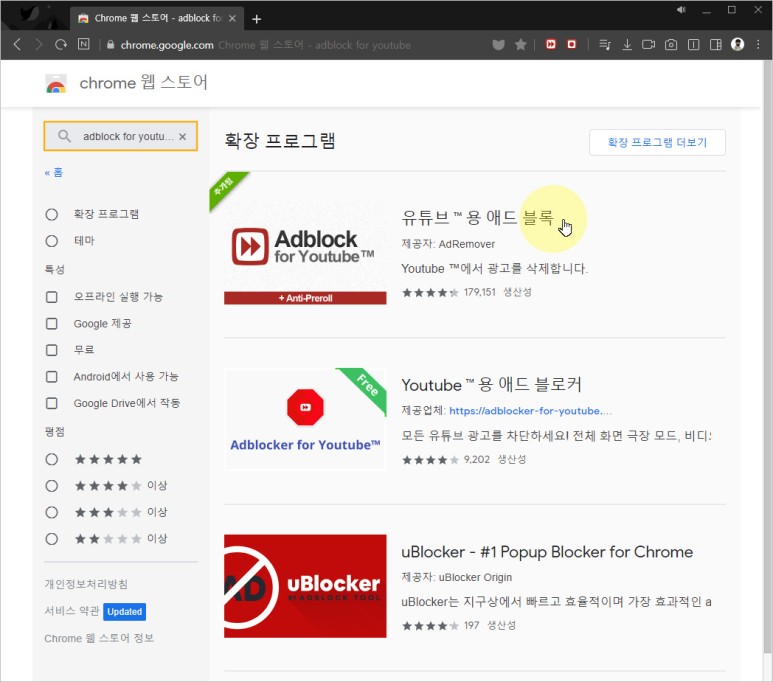The image size is (773, 682).
Task: Open the adblocker-for-youtube provider URL
Action: coord(530,411)
